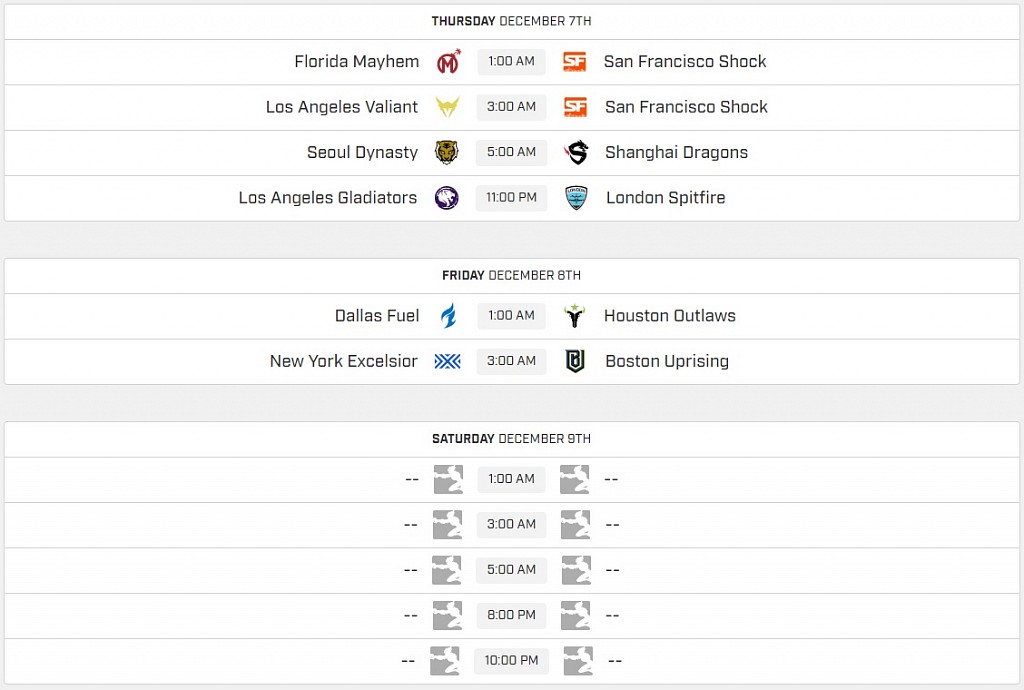Open the Florida Mayhem team name link
Viewport: 1024px width, 690px height.
pos(356,61)
